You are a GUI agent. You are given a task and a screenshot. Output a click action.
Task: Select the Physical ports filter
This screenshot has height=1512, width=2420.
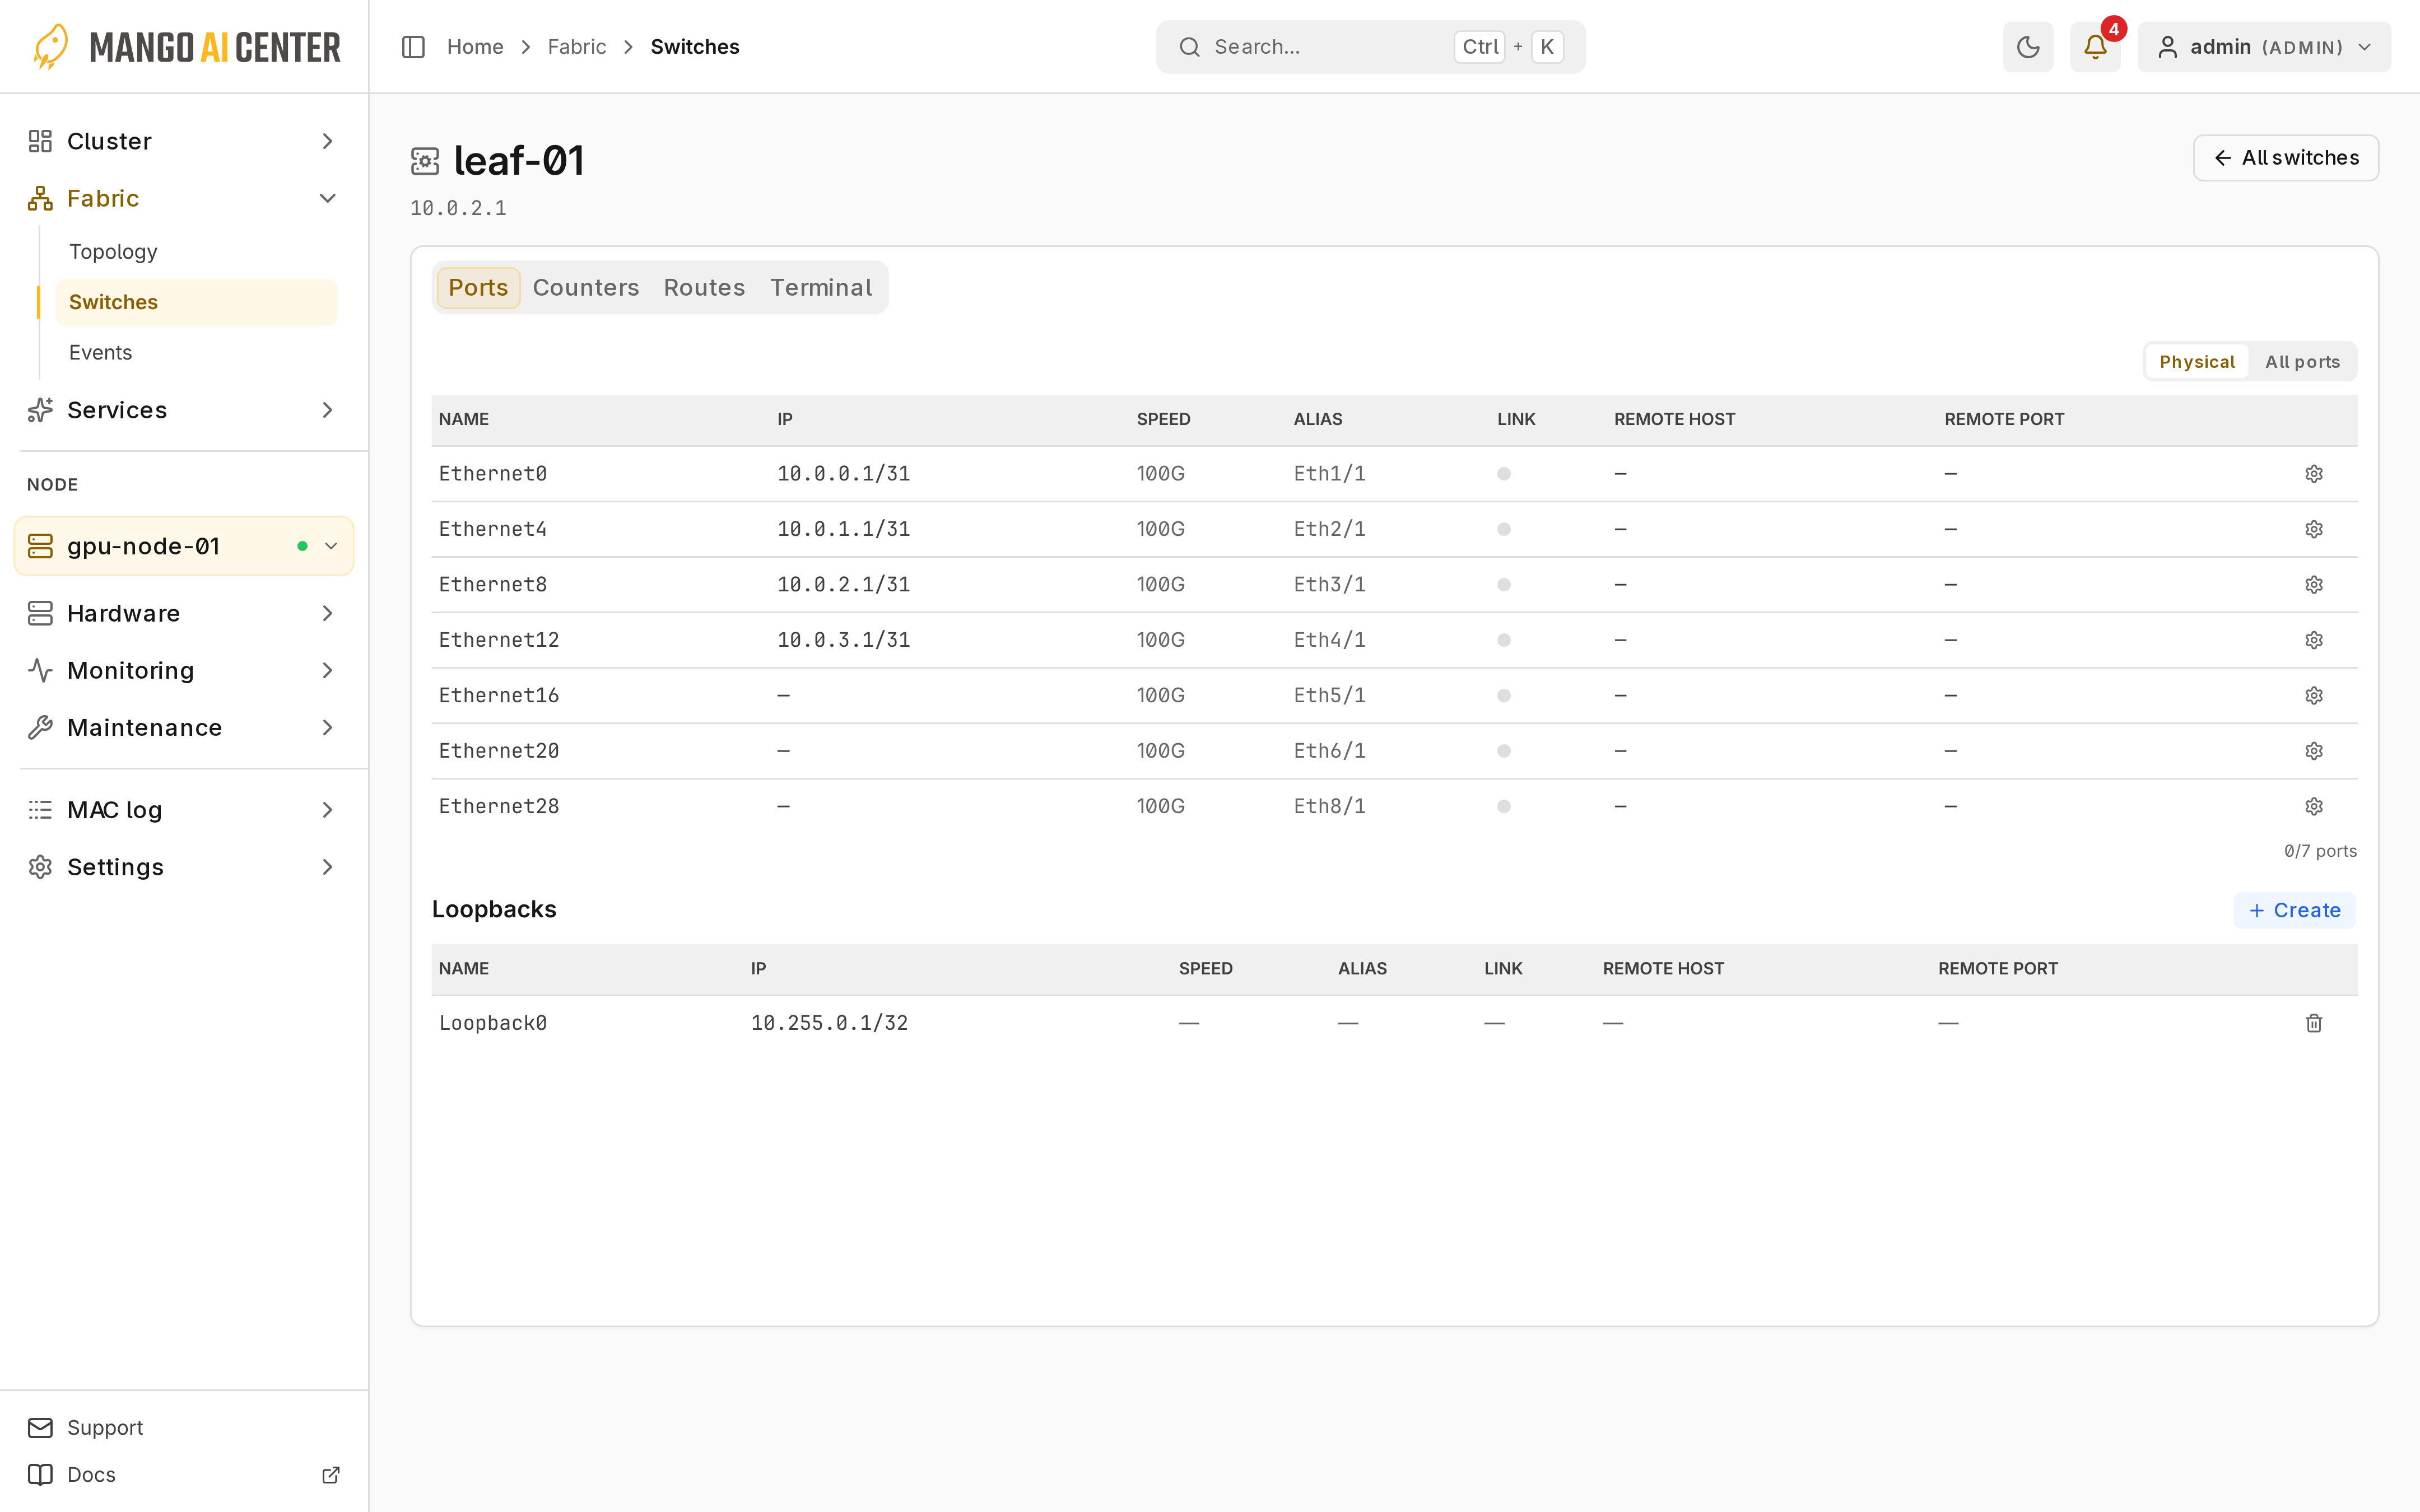(x=2196, y=362)
